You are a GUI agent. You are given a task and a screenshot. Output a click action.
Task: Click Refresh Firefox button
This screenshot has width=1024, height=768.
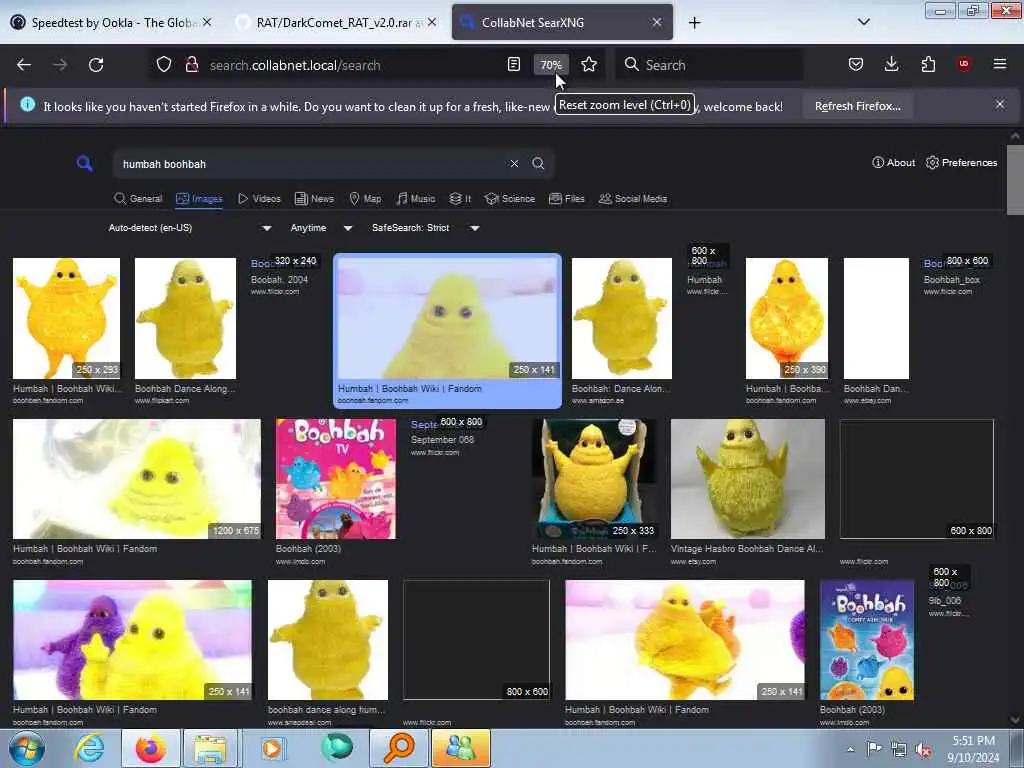tap(857, 106)
